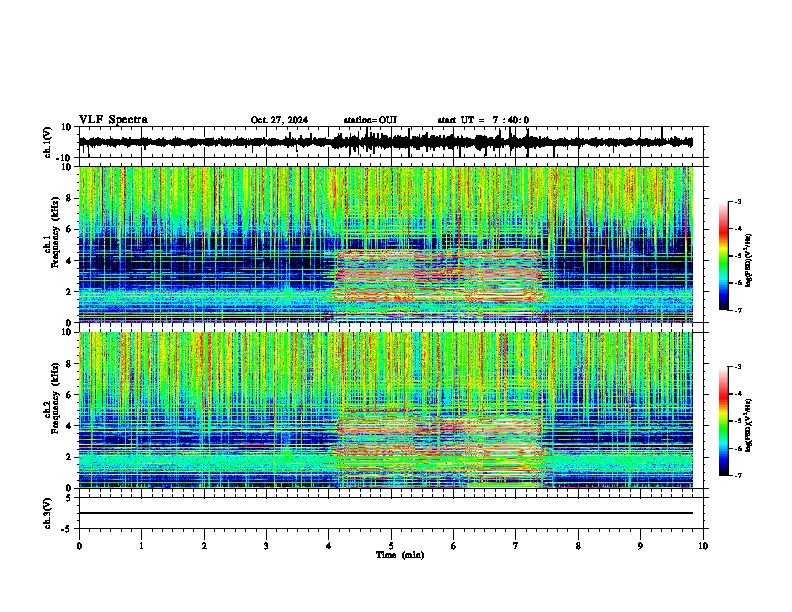Click the log(PSD) label beside ch.1 colorbar
This screenshot has width=792, height=612.
pyautogui.click(x=749, y=260)
